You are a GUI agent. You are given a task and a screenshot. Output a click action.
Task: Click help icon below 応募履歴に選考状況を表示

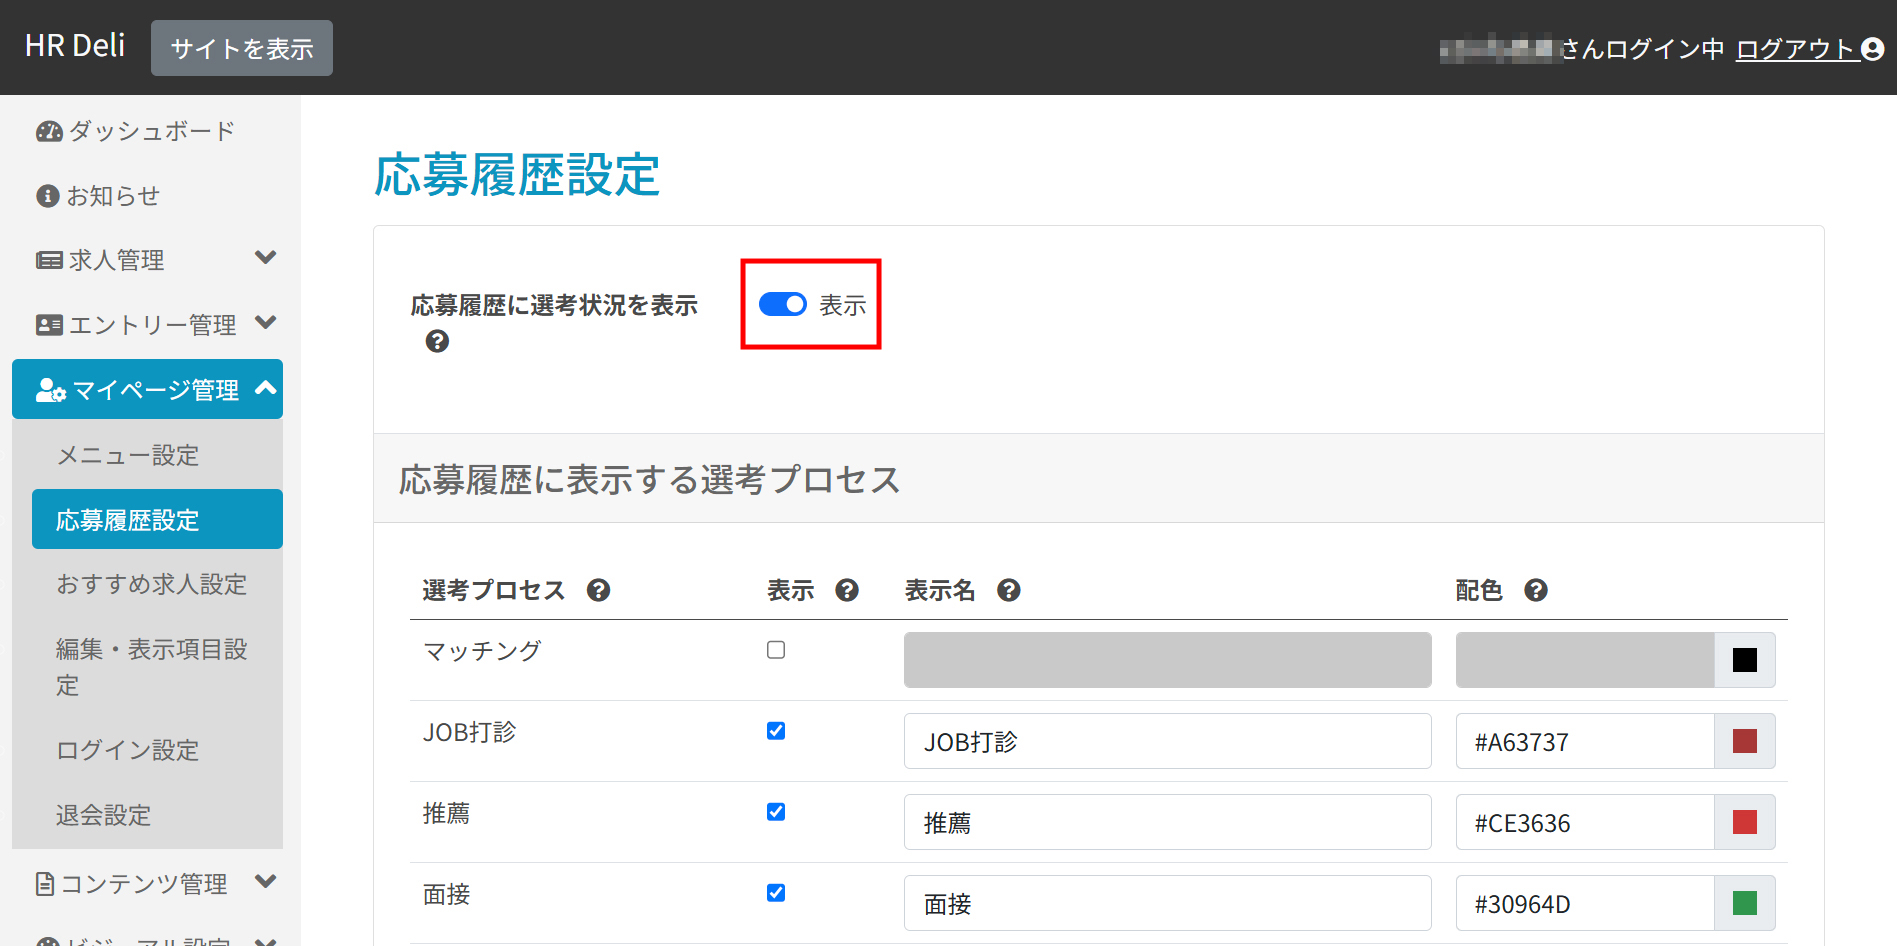click(x=437, y=342)
